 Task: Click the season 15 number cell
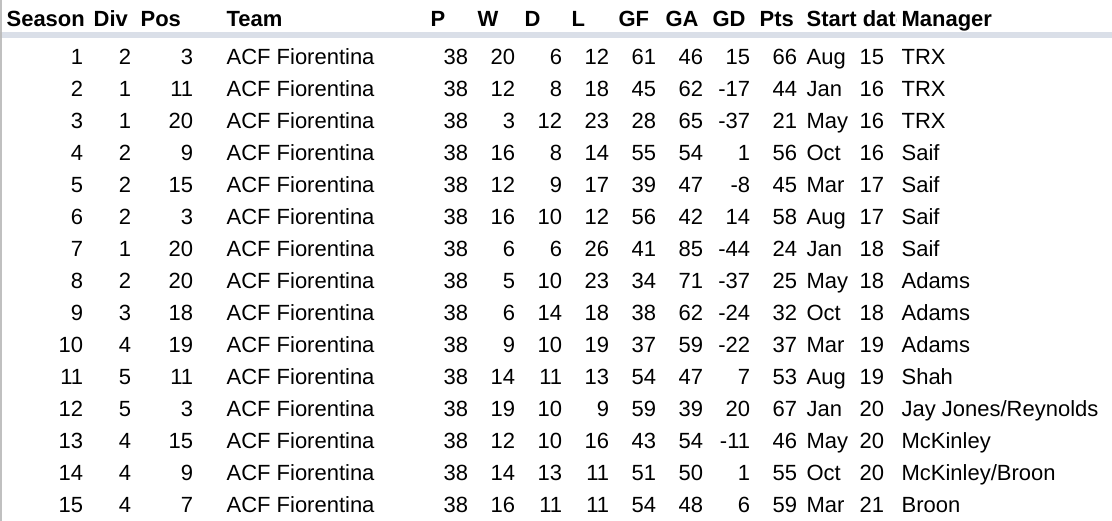coord(70,505)
